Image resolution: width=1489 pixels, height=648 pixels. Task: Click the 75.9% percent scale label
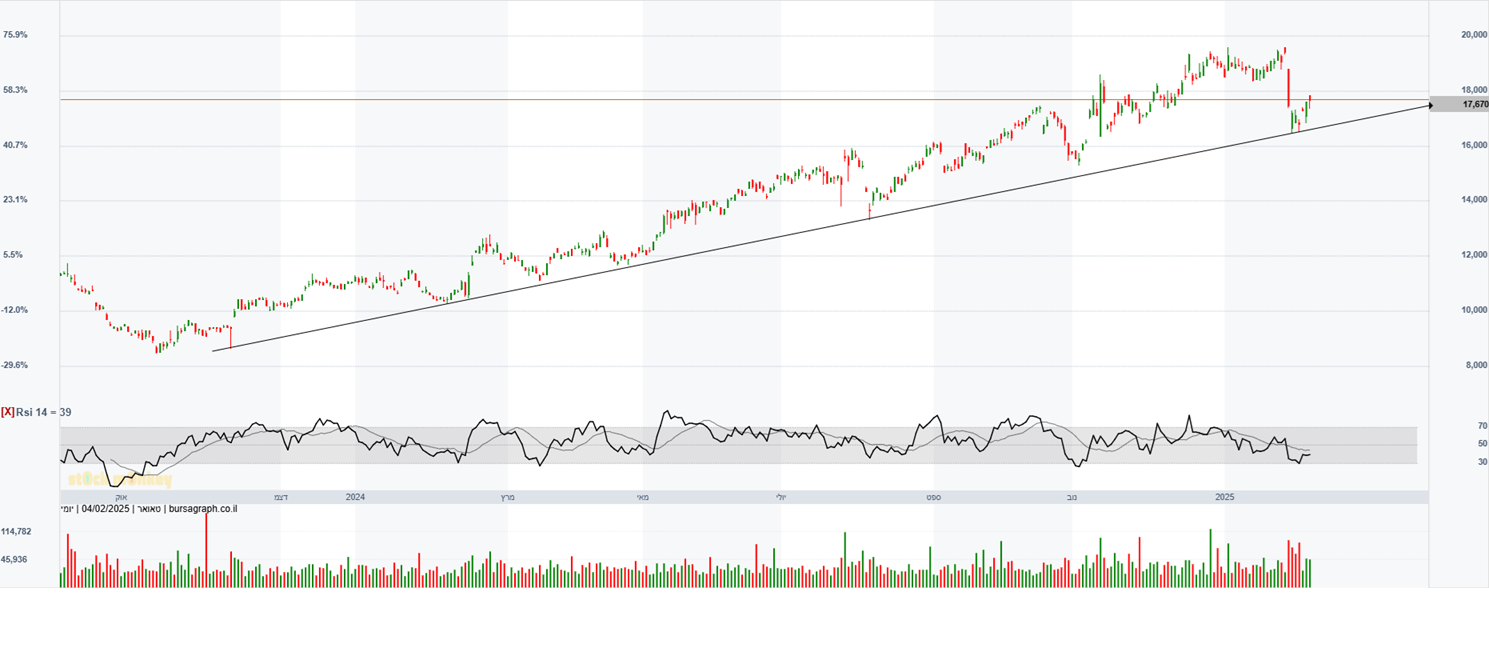15,35
